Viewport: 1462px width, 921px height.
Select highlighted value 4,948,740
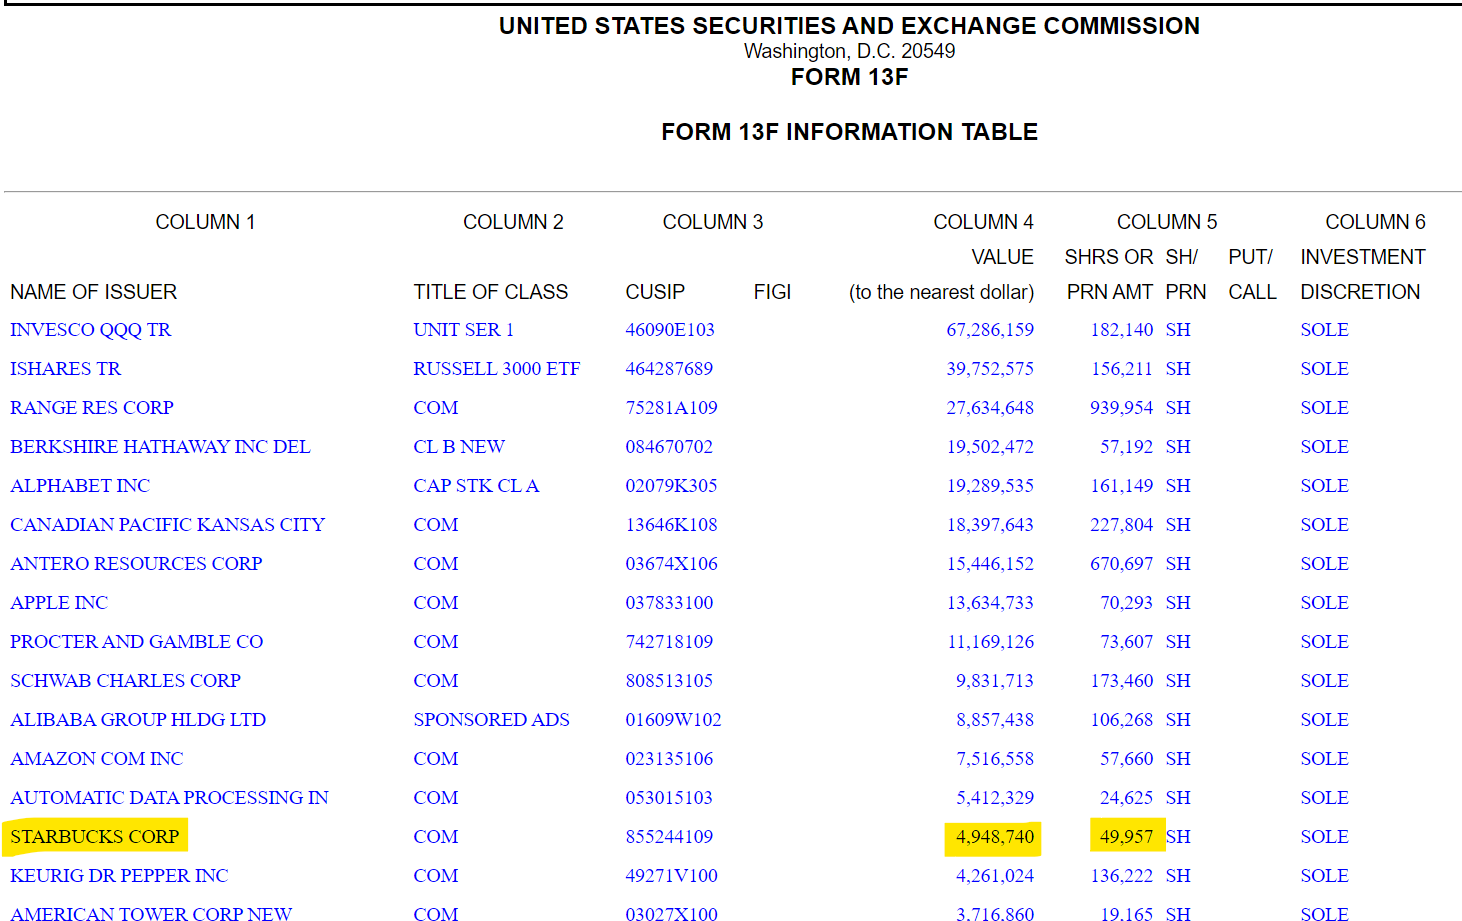pos(995,837)
